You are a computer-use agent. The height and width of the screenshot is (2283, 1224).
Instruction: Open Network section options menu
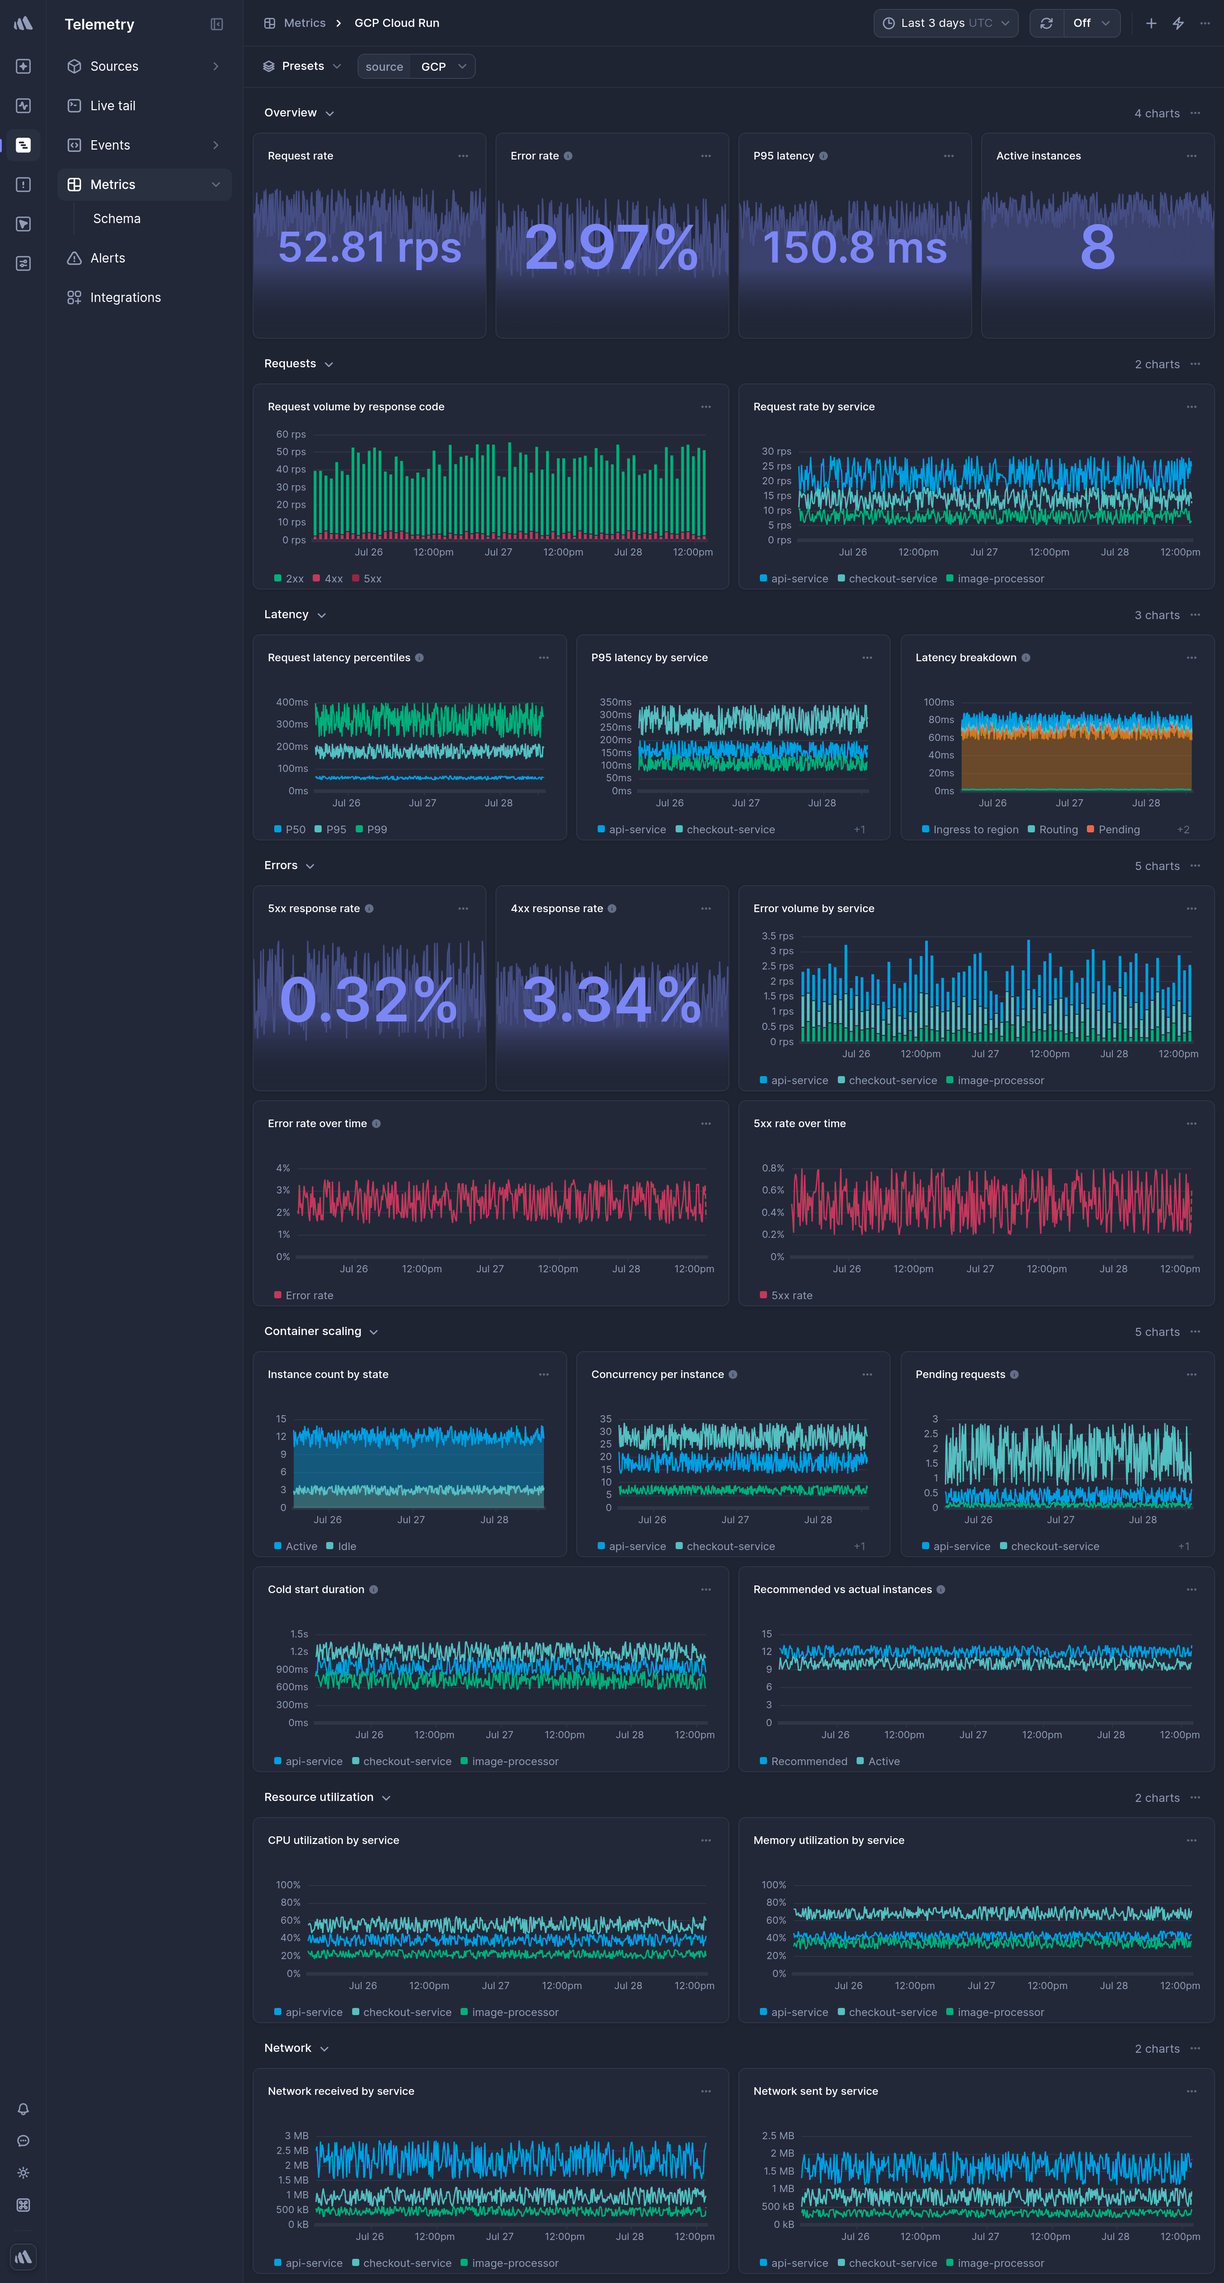[1195, 2048]
